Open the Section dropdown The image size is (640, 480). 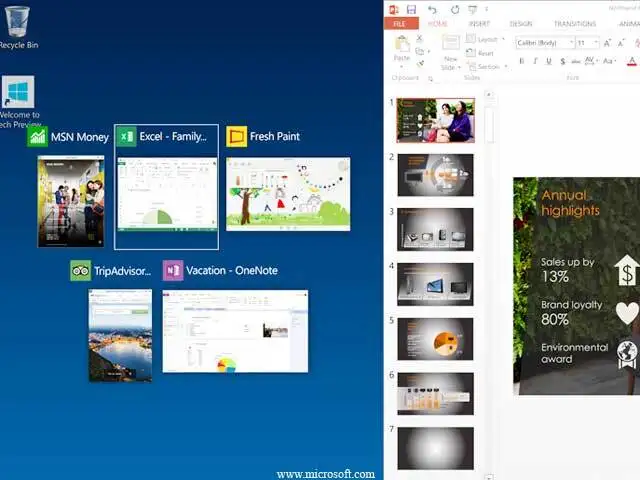(487, 67)
